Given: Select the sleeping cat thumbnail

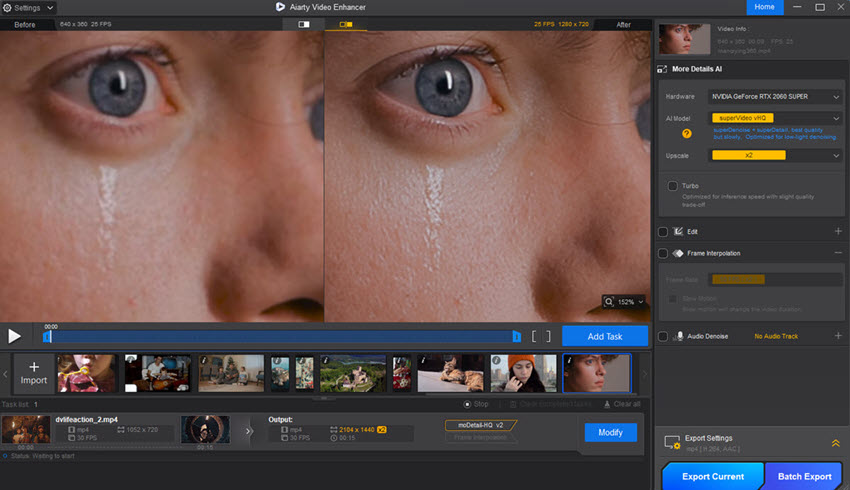Looking at the screenshot, I should tap(450, 373).
